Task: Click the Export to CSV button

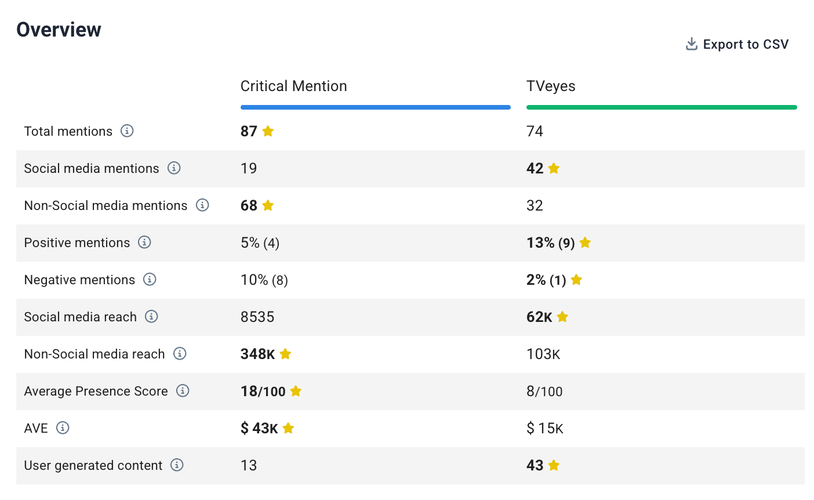Action: 737,44
